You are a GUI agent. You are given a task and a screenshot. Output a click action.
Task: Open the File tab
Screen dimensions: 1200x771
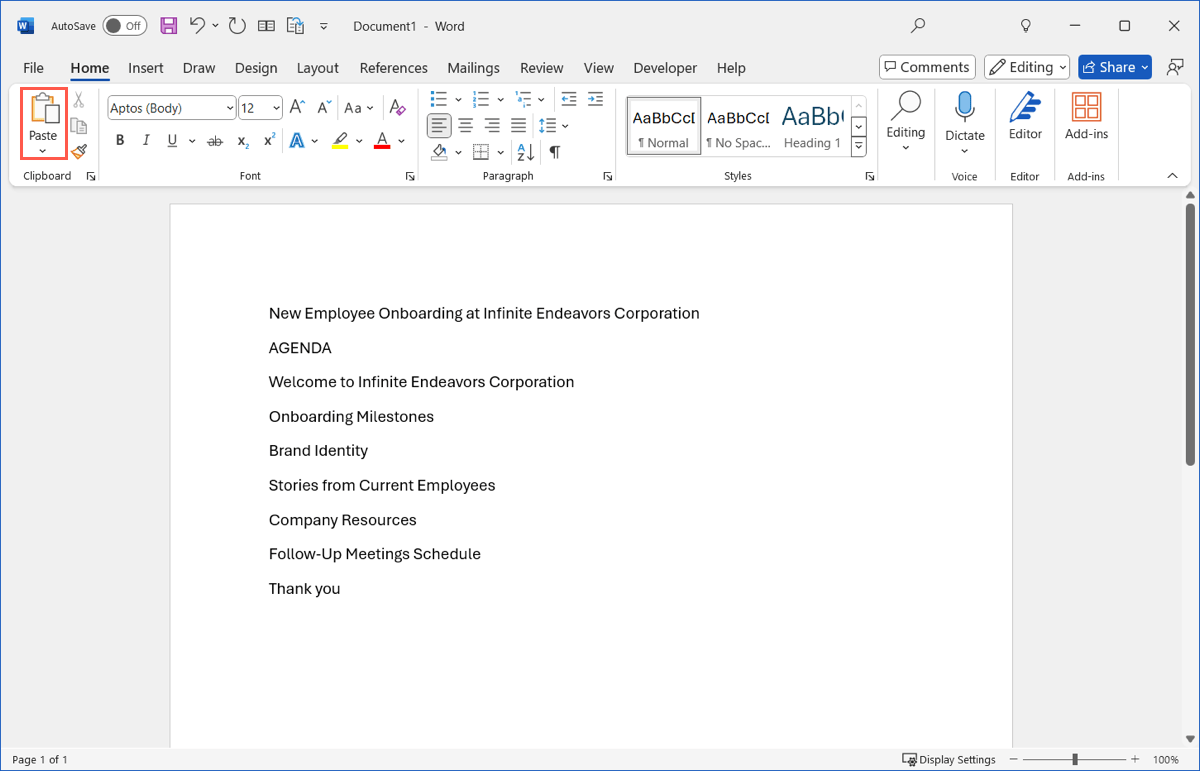point(33,68)
